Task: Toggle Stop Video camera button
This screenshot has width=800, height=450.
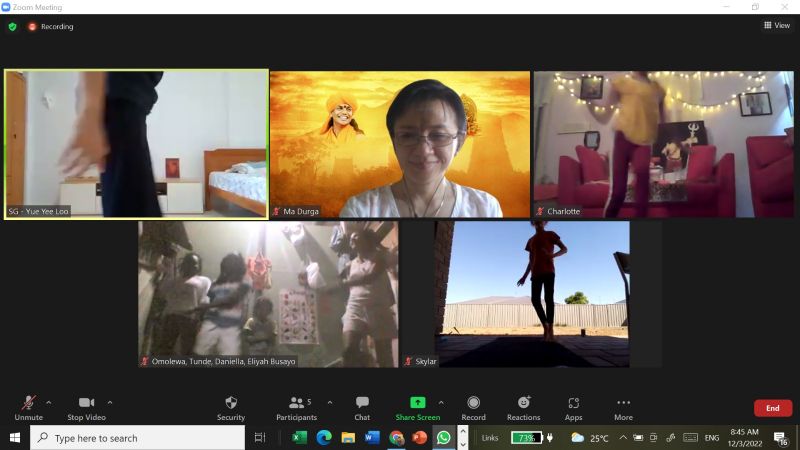Action: point(87,403)
